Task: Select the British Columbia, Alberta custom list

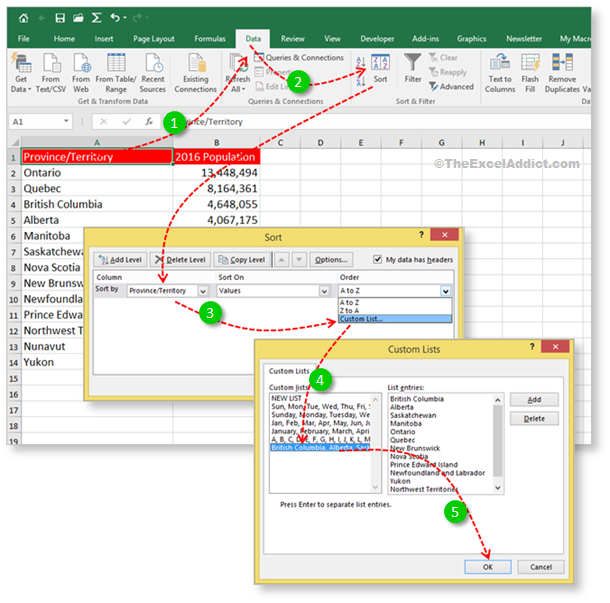Action: (320, 447)
